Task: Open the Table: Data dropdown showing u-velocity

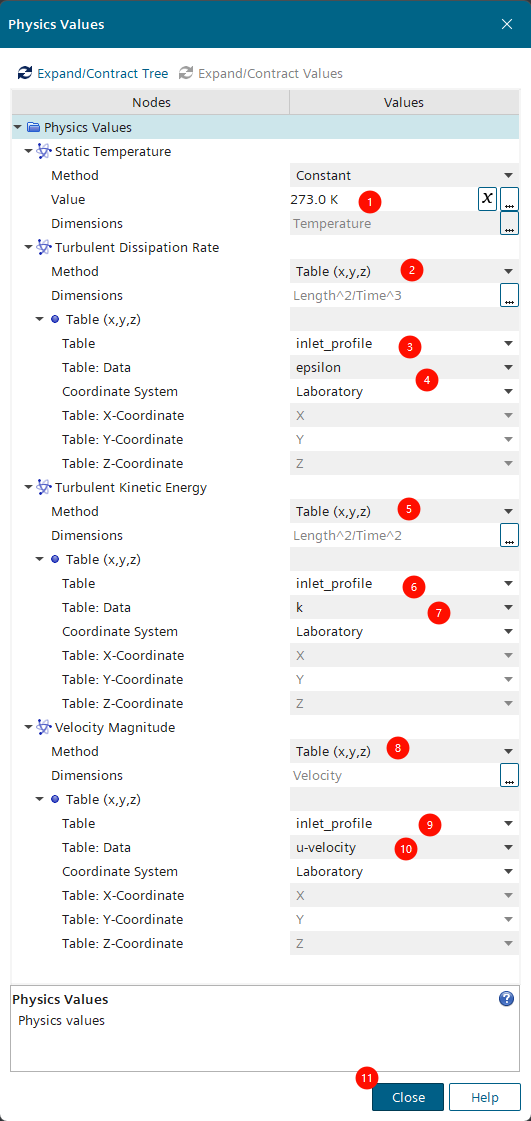Action: (x=405, y=848)
